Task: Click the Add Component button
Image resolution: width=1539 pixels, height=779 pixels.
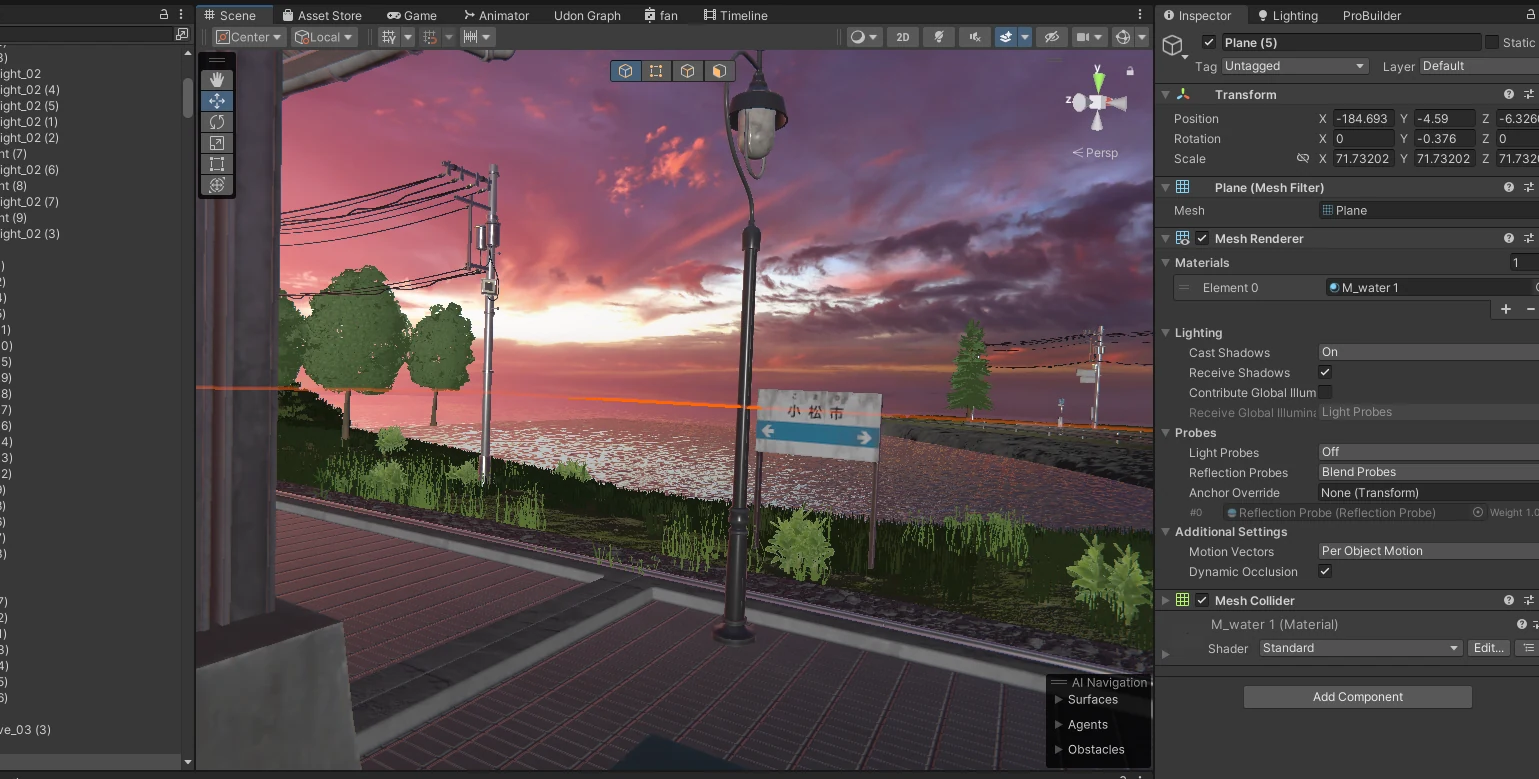Action: point(1357,697)
